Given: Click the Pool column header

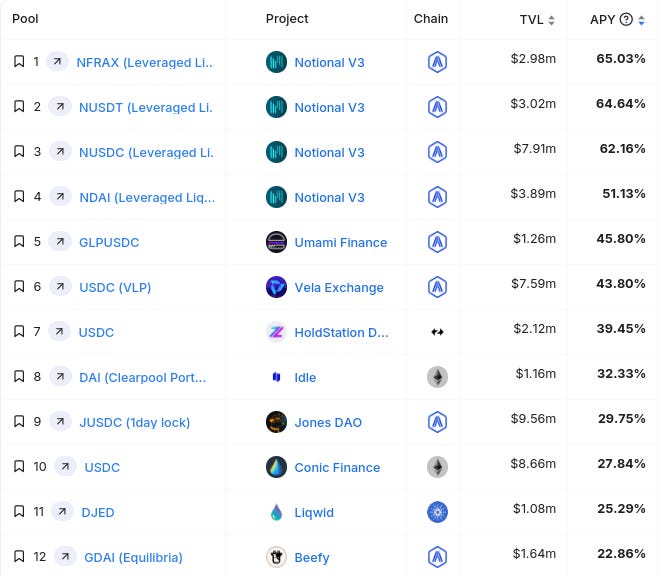Looking at the screenshot, I should 25,19.
